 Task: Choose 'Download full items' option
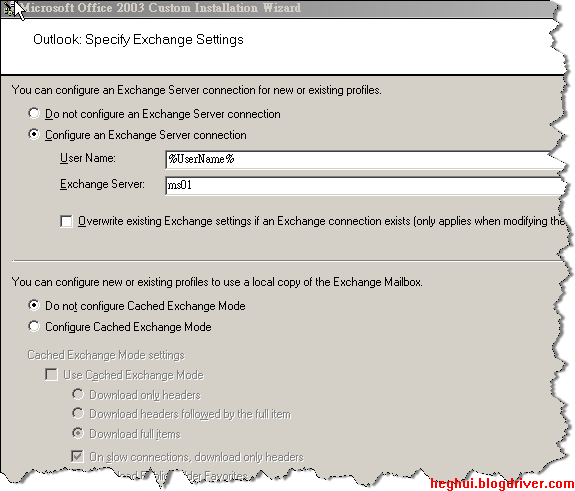[x=78, y=433]
